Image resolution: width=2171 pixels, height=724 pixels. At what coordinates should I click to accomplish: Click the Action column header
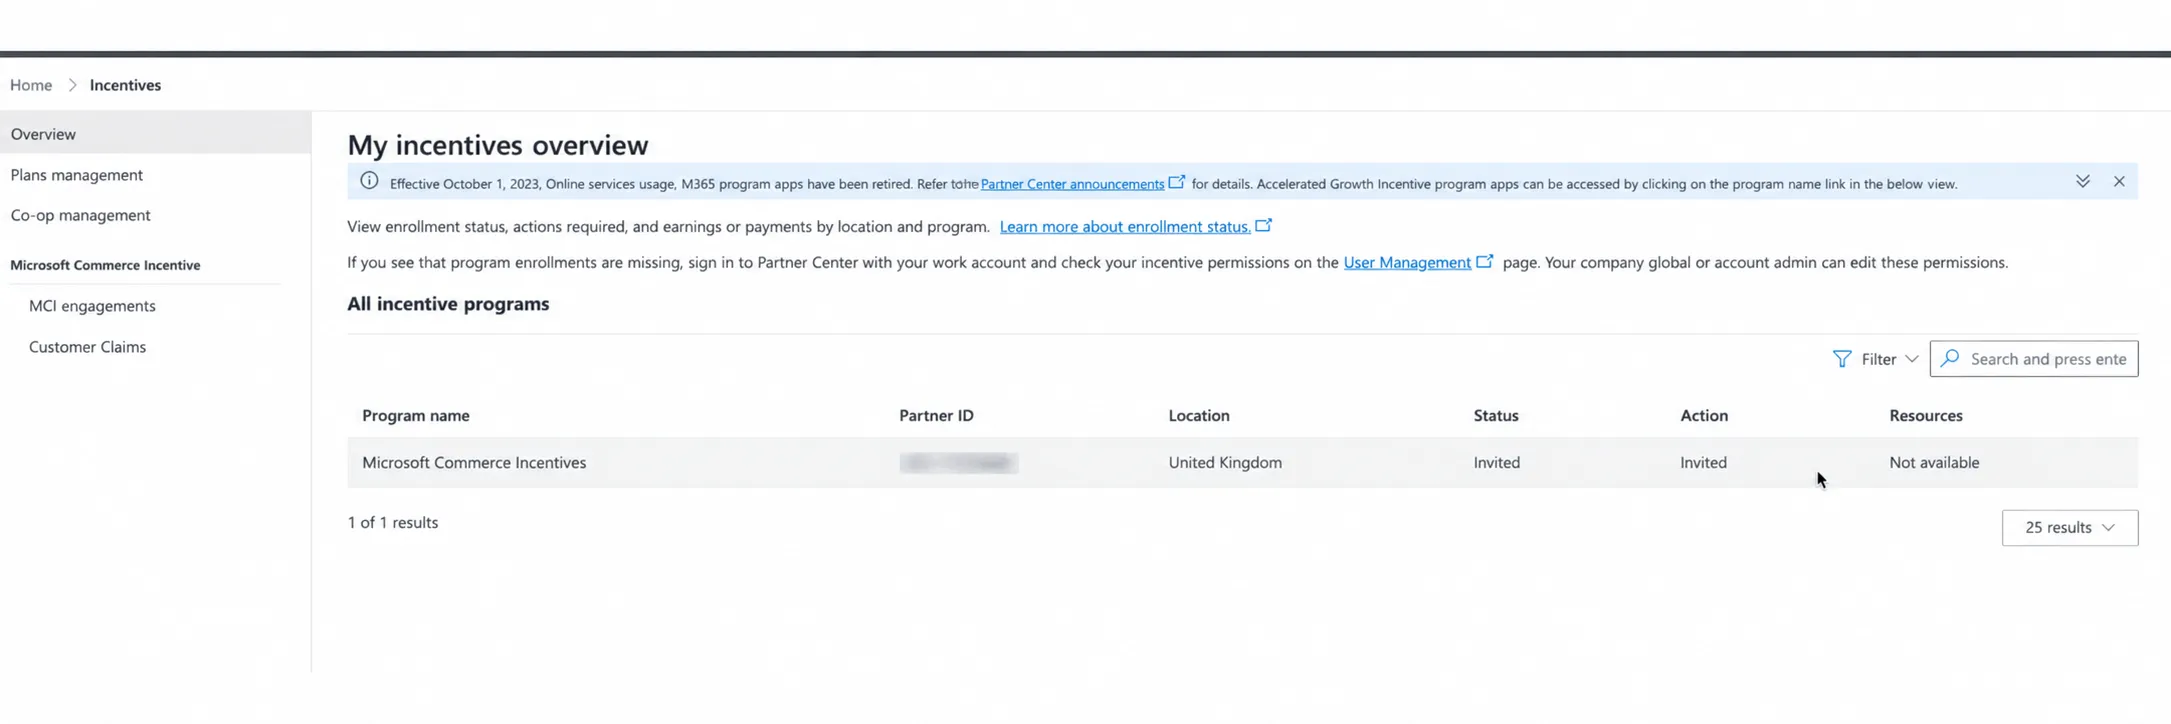1704,416
